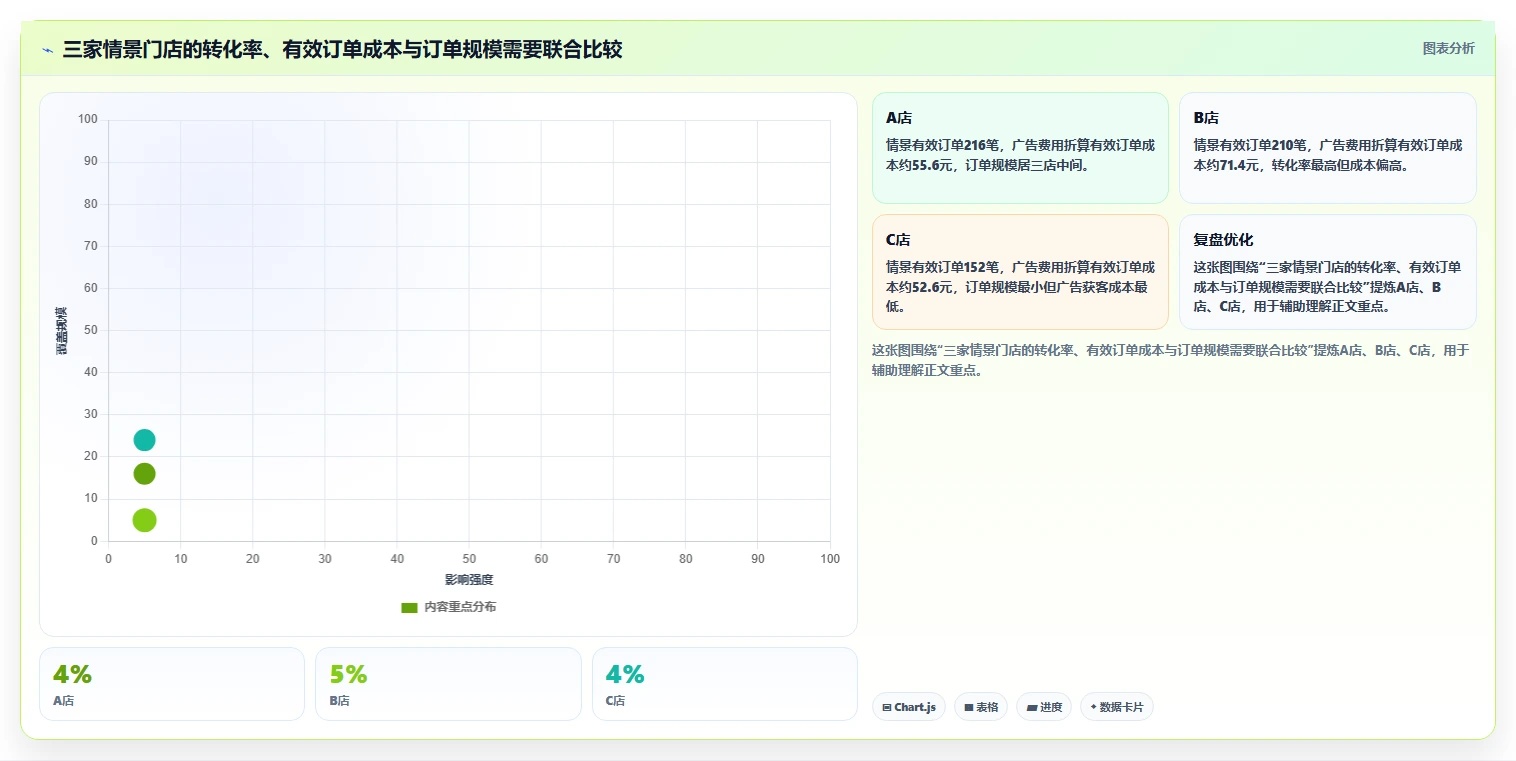Click the chart analysis page title text

[x=342, y=49]
